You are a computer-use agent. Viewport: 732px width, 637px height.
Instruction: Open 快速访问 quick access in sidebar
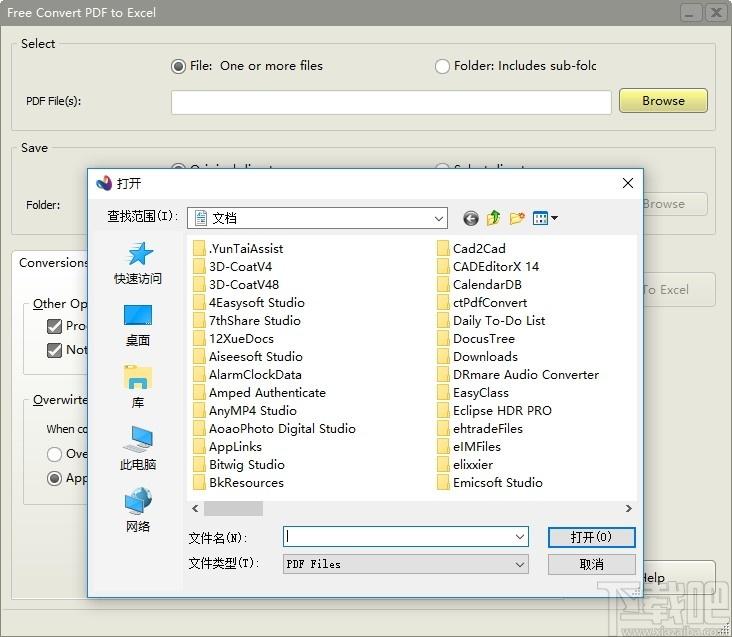pos(138,263)
